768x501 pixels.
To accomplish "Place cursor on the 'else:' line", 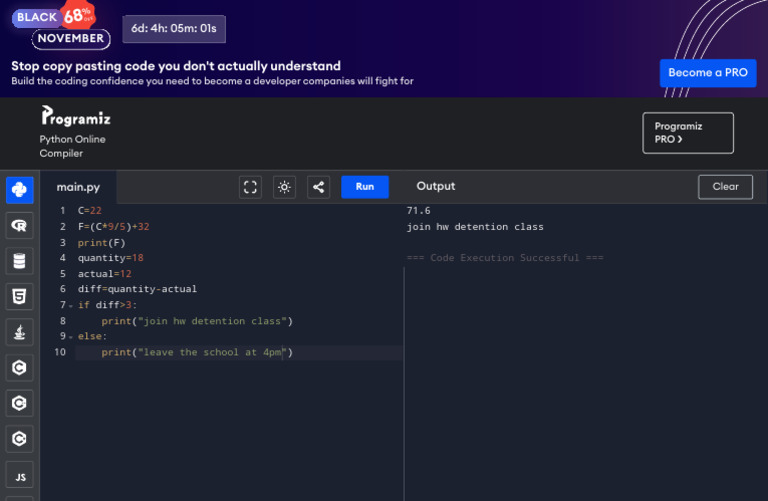I will pyautogui.click(x=92, y=336).
